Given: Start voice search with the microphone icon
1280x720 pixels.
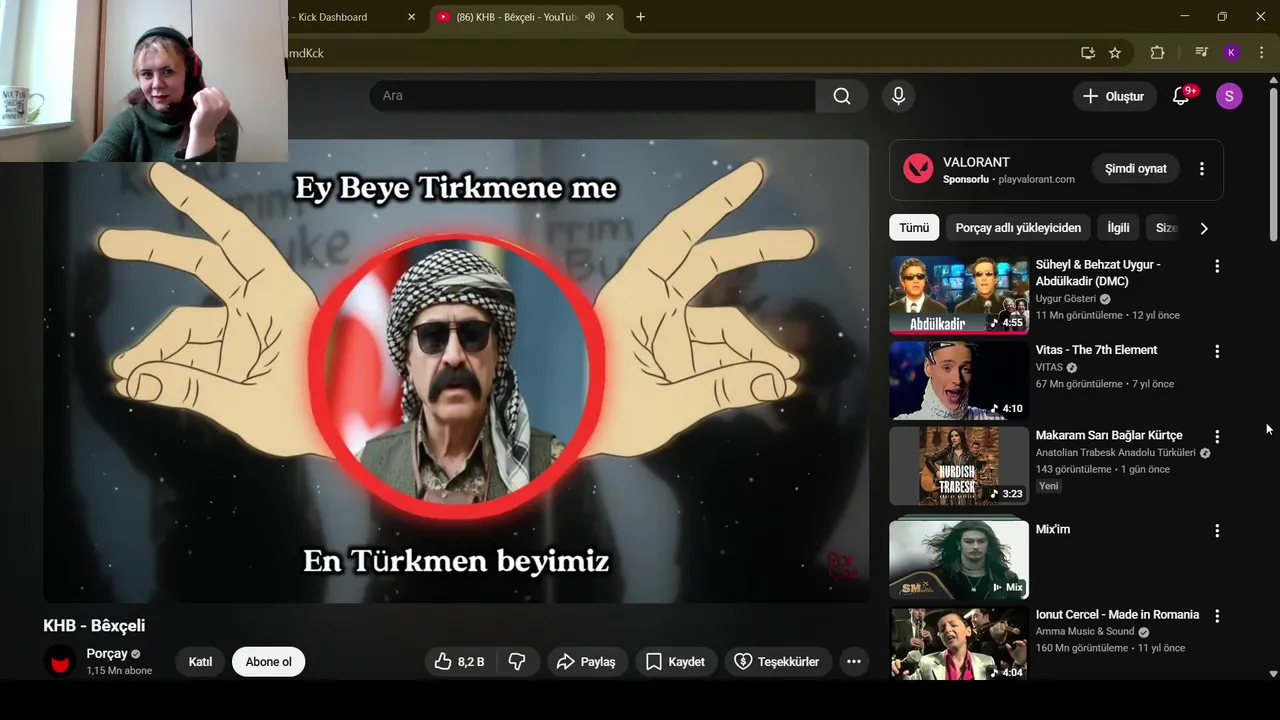Looking at the screenshot, I should [x=898, y=96].
